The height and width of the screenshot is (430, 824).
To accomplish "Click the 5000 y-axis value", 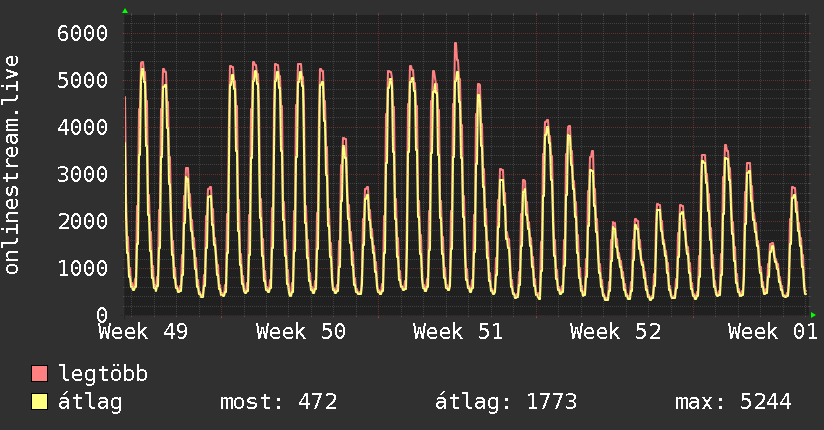I will pos(83,80).
